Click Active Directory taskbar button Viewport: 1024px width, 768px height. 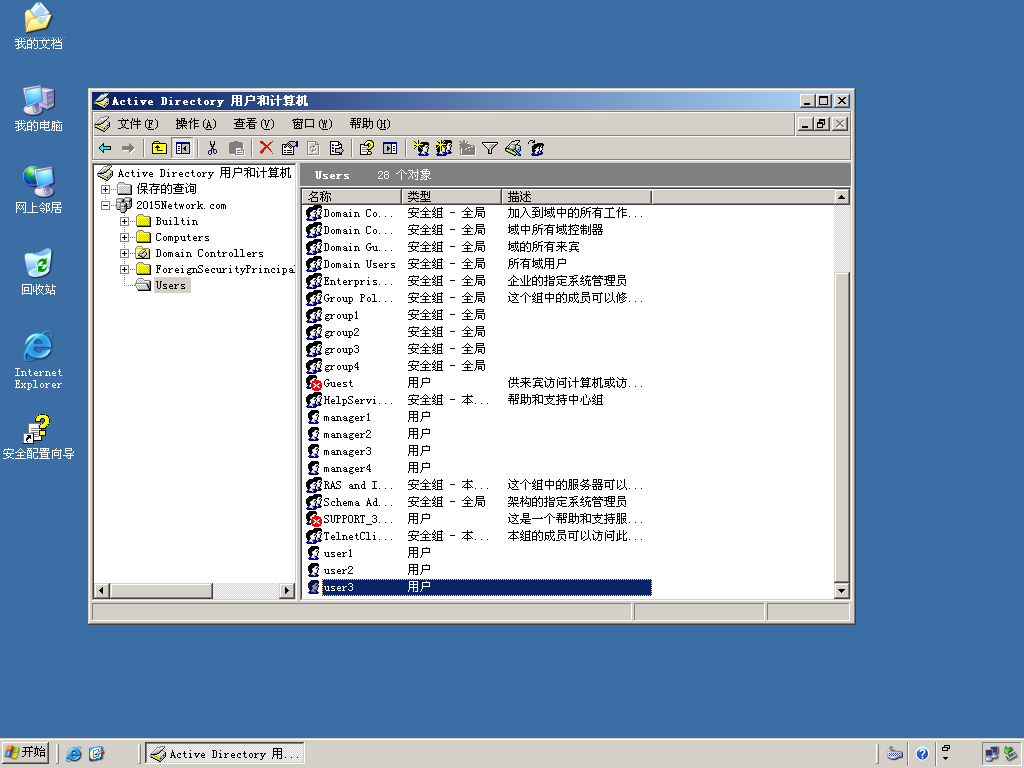coord(225,754)
